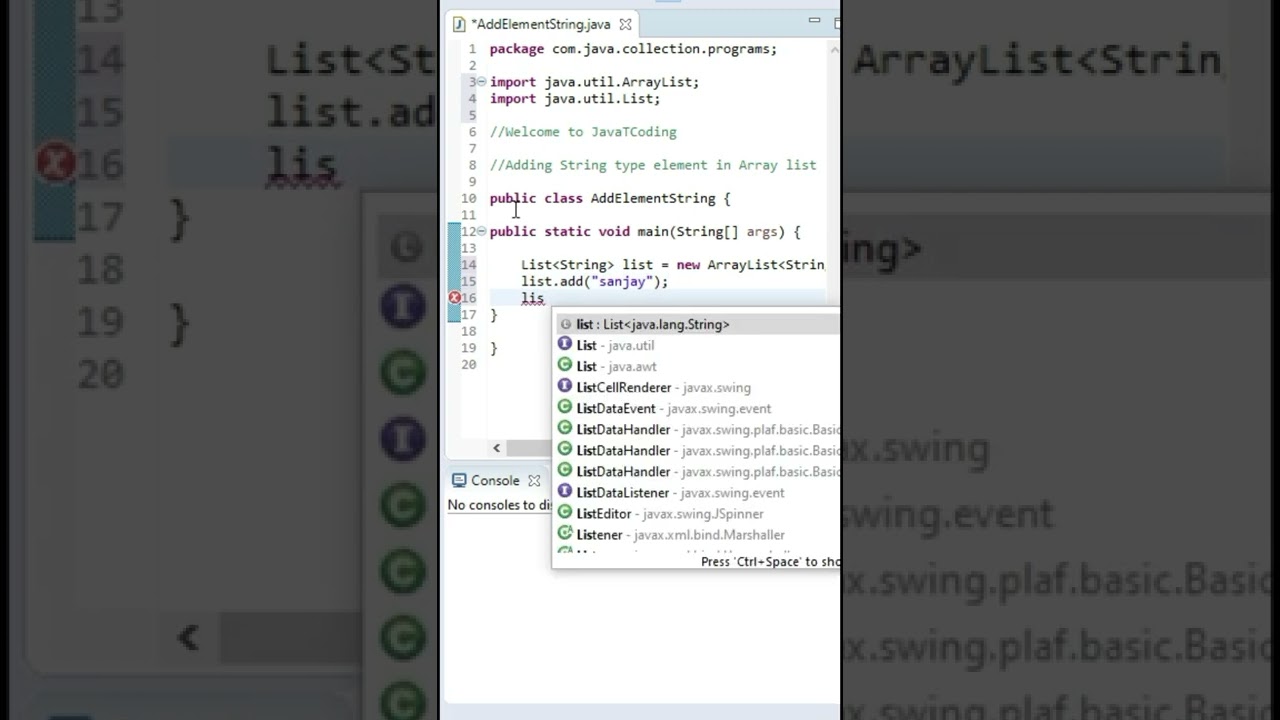1280x720 pixels.
Task: Select the ListDataEvent javax.swing.event proposal
Action: coord(697,408)
